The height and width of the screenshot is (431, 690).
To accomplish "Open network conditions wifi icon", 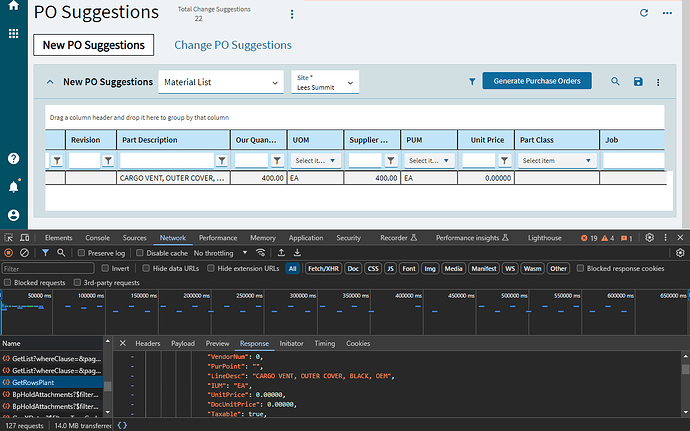I will [261, 253].
